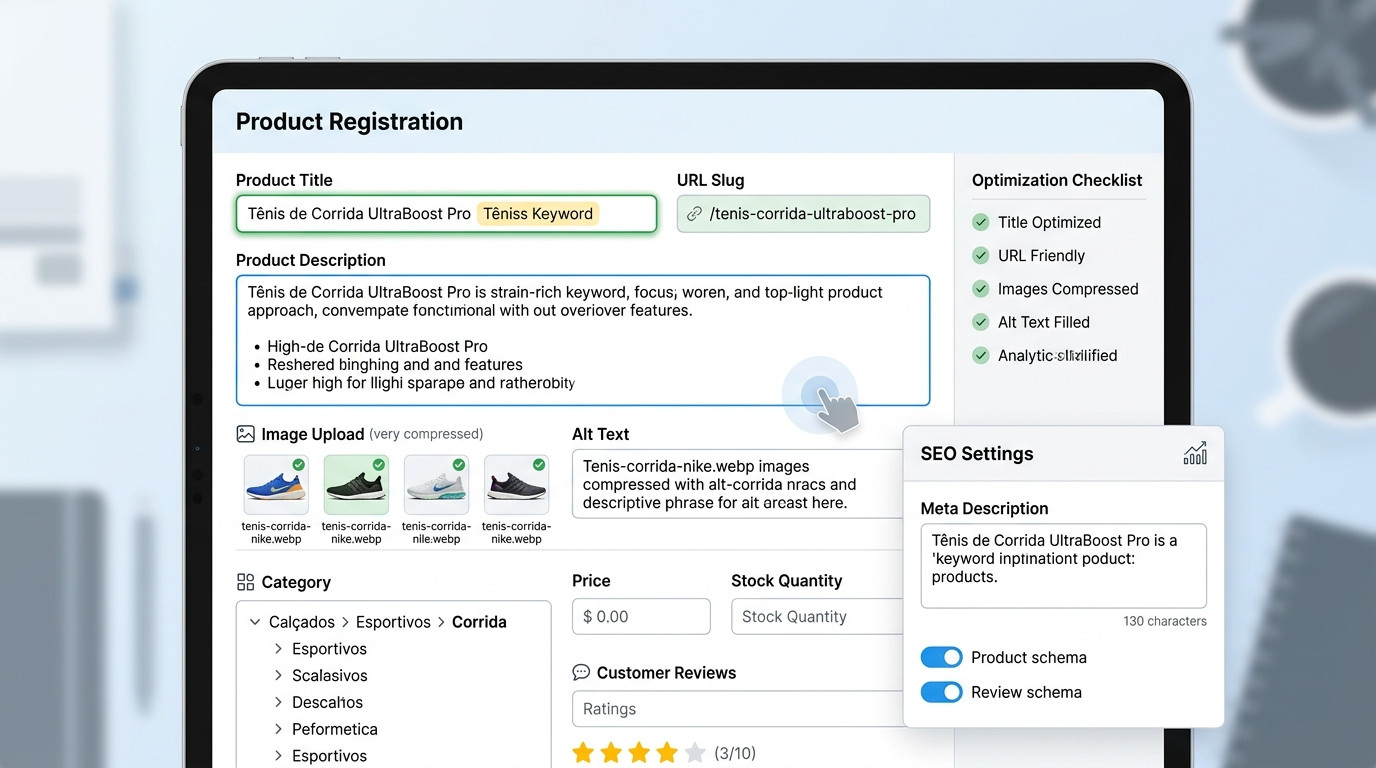Toggle the URL Friendly check mark

(x=981, y=255)
